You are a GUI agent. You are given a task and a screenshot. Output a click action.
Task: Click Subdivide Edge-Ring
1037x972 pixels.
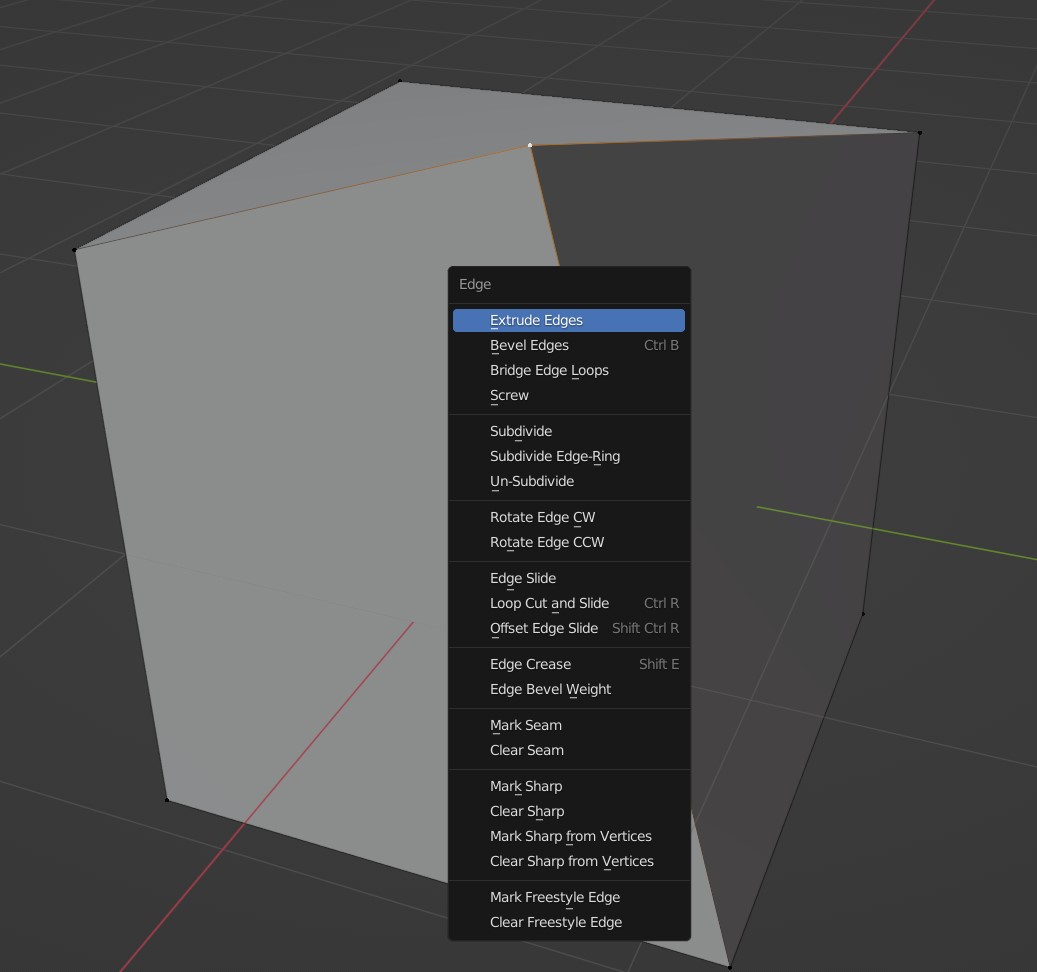point(569,456)
